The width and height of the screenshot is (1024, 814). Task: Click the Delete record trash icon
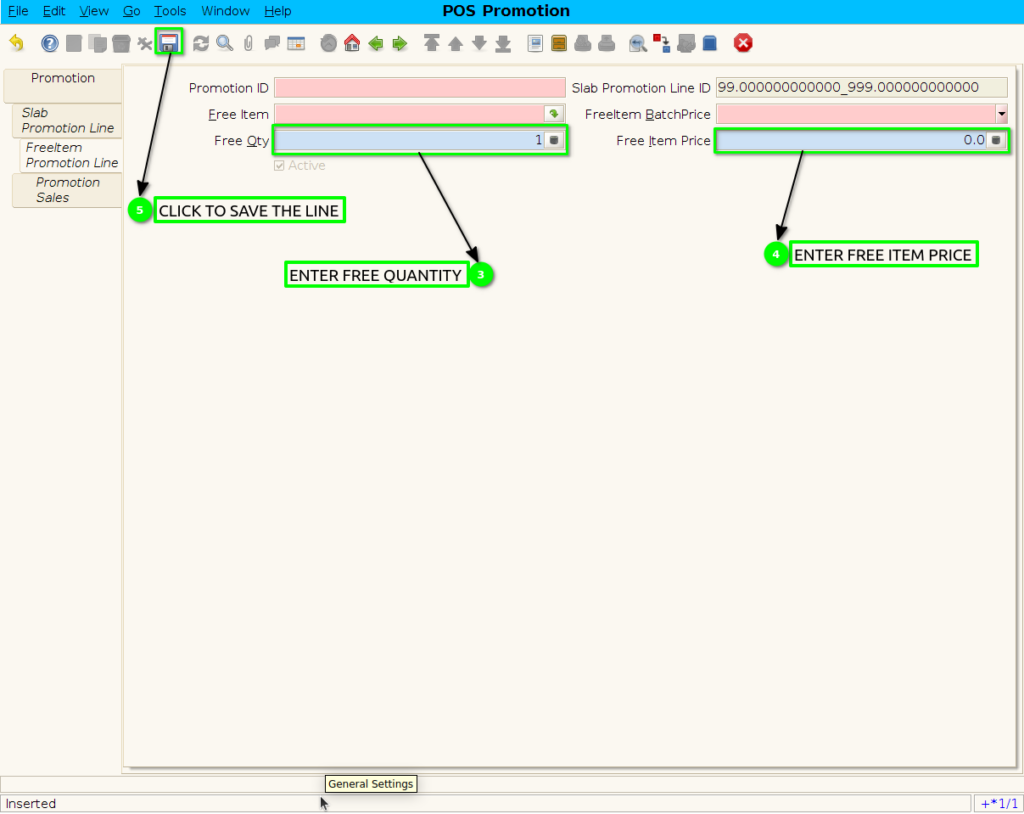pyautogui.click(x=121, y=43)
